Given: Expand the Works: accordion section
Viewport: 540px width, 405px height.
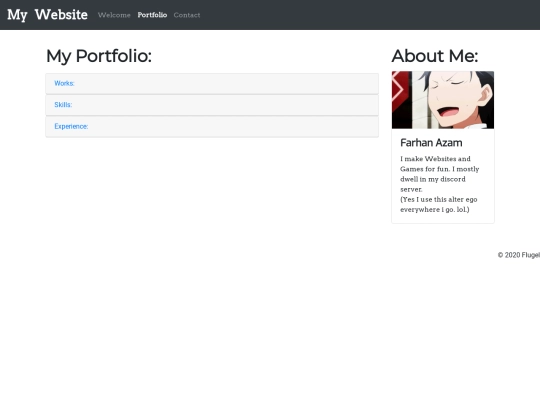Looking at the screenshot, I should click(64, 83).
